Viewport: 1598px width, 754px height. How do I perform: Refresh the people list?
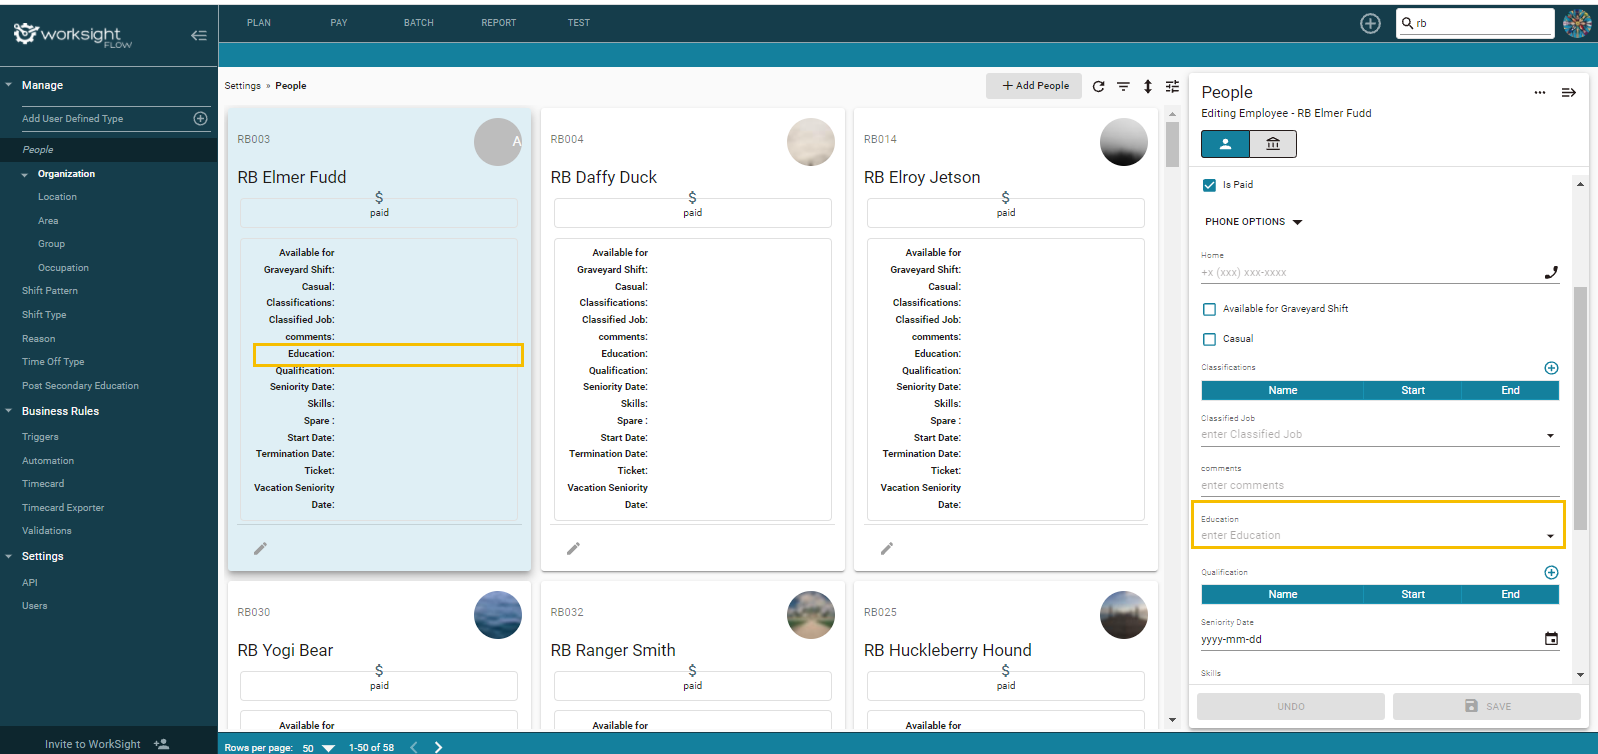pos(1098,86)
